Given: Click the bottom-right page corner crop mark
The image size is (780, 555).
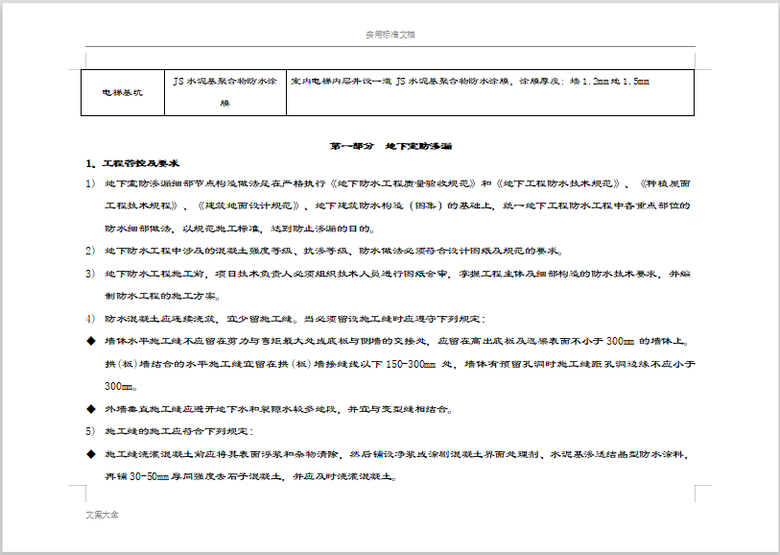Looking at the screenshot, I should (x=702, y=493).
